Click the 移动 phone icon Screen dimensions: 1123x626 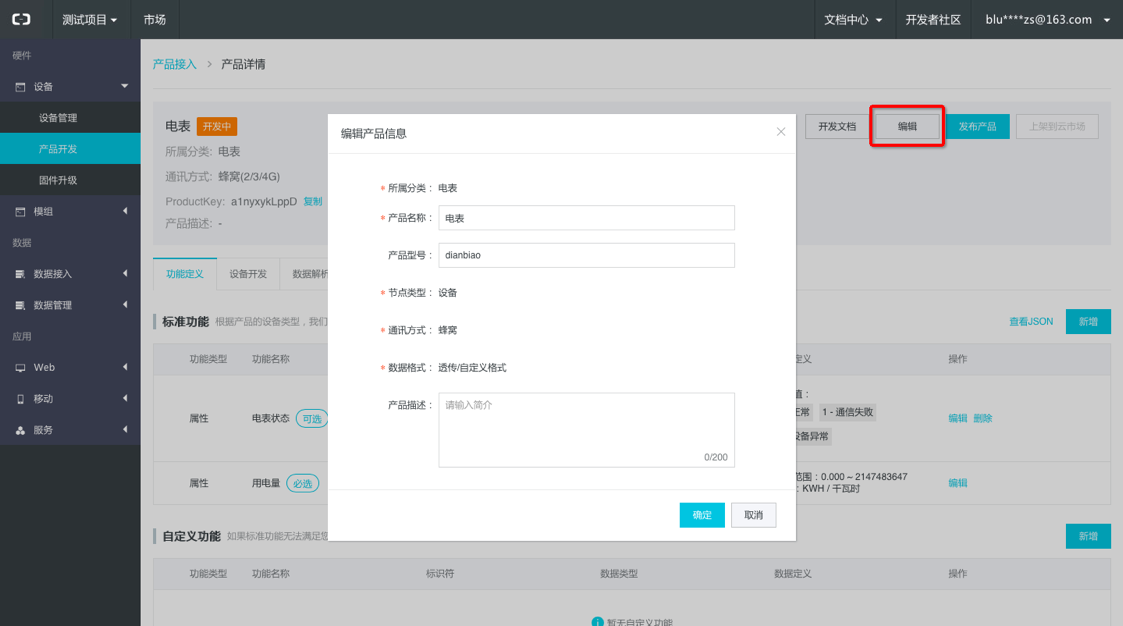pyautogui.click(x=20, y=399)
